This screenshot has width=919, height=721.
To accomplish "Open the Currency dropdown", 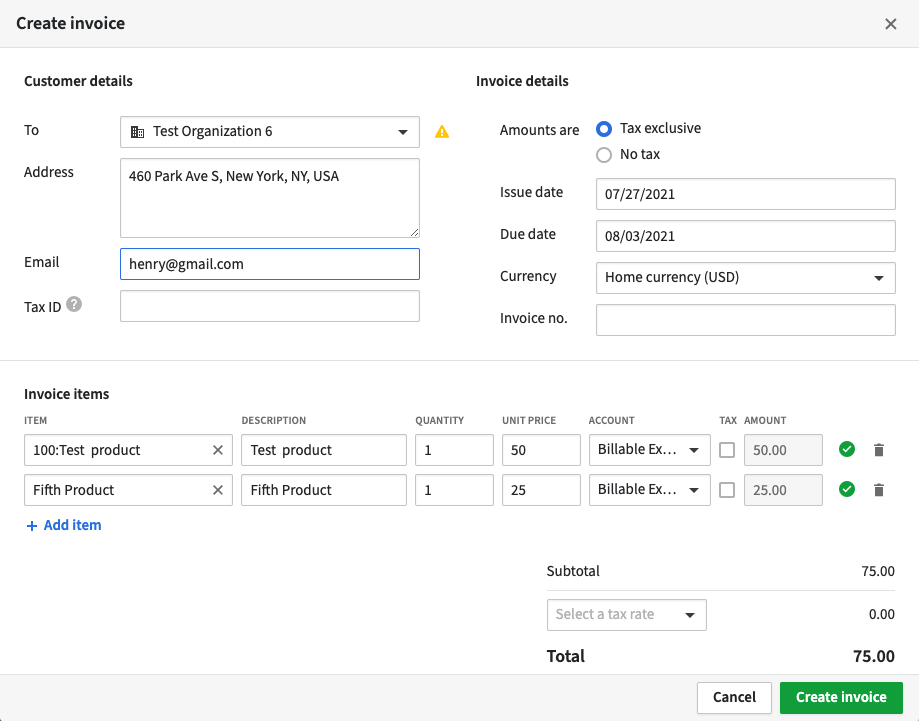I will (745, 277).
